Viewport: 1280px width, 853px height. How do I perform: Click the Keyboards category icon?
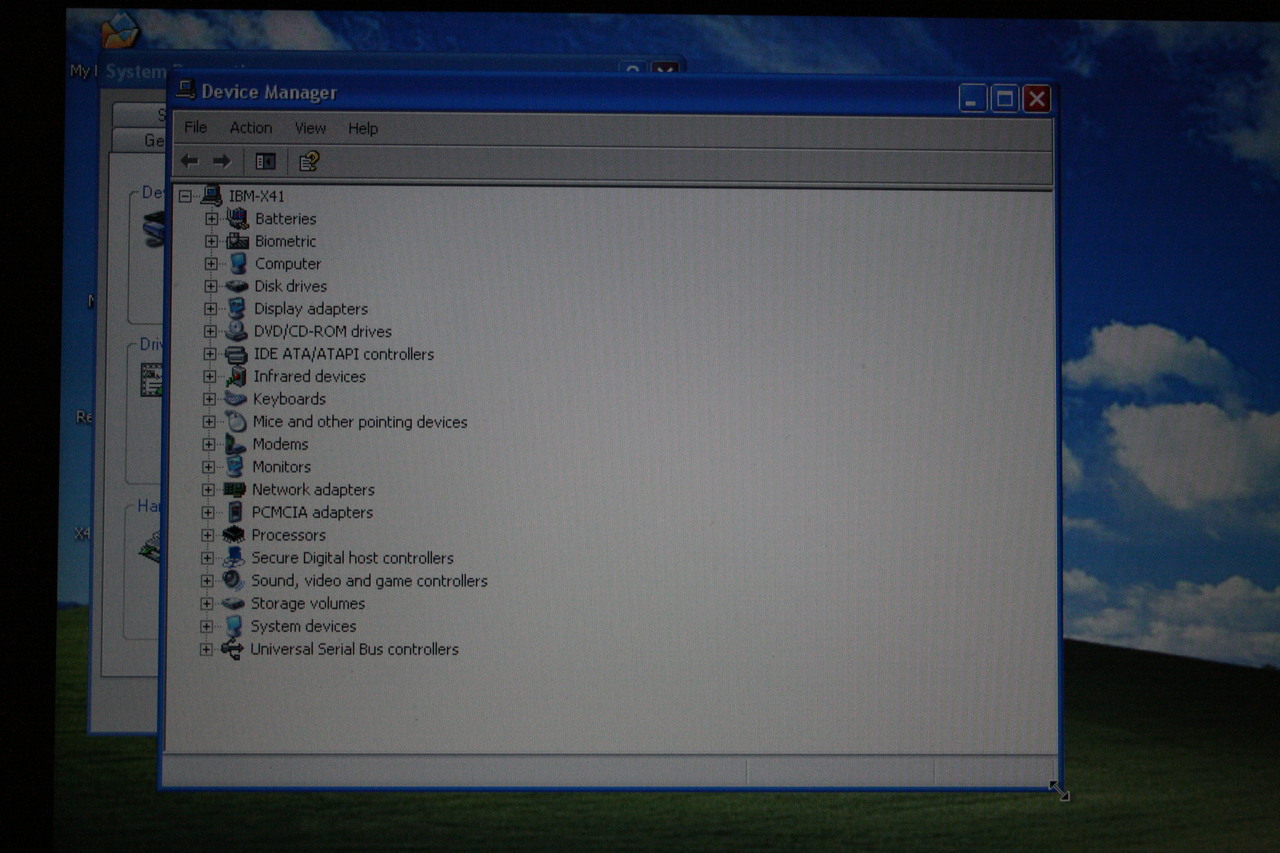[x=236, y=399]
